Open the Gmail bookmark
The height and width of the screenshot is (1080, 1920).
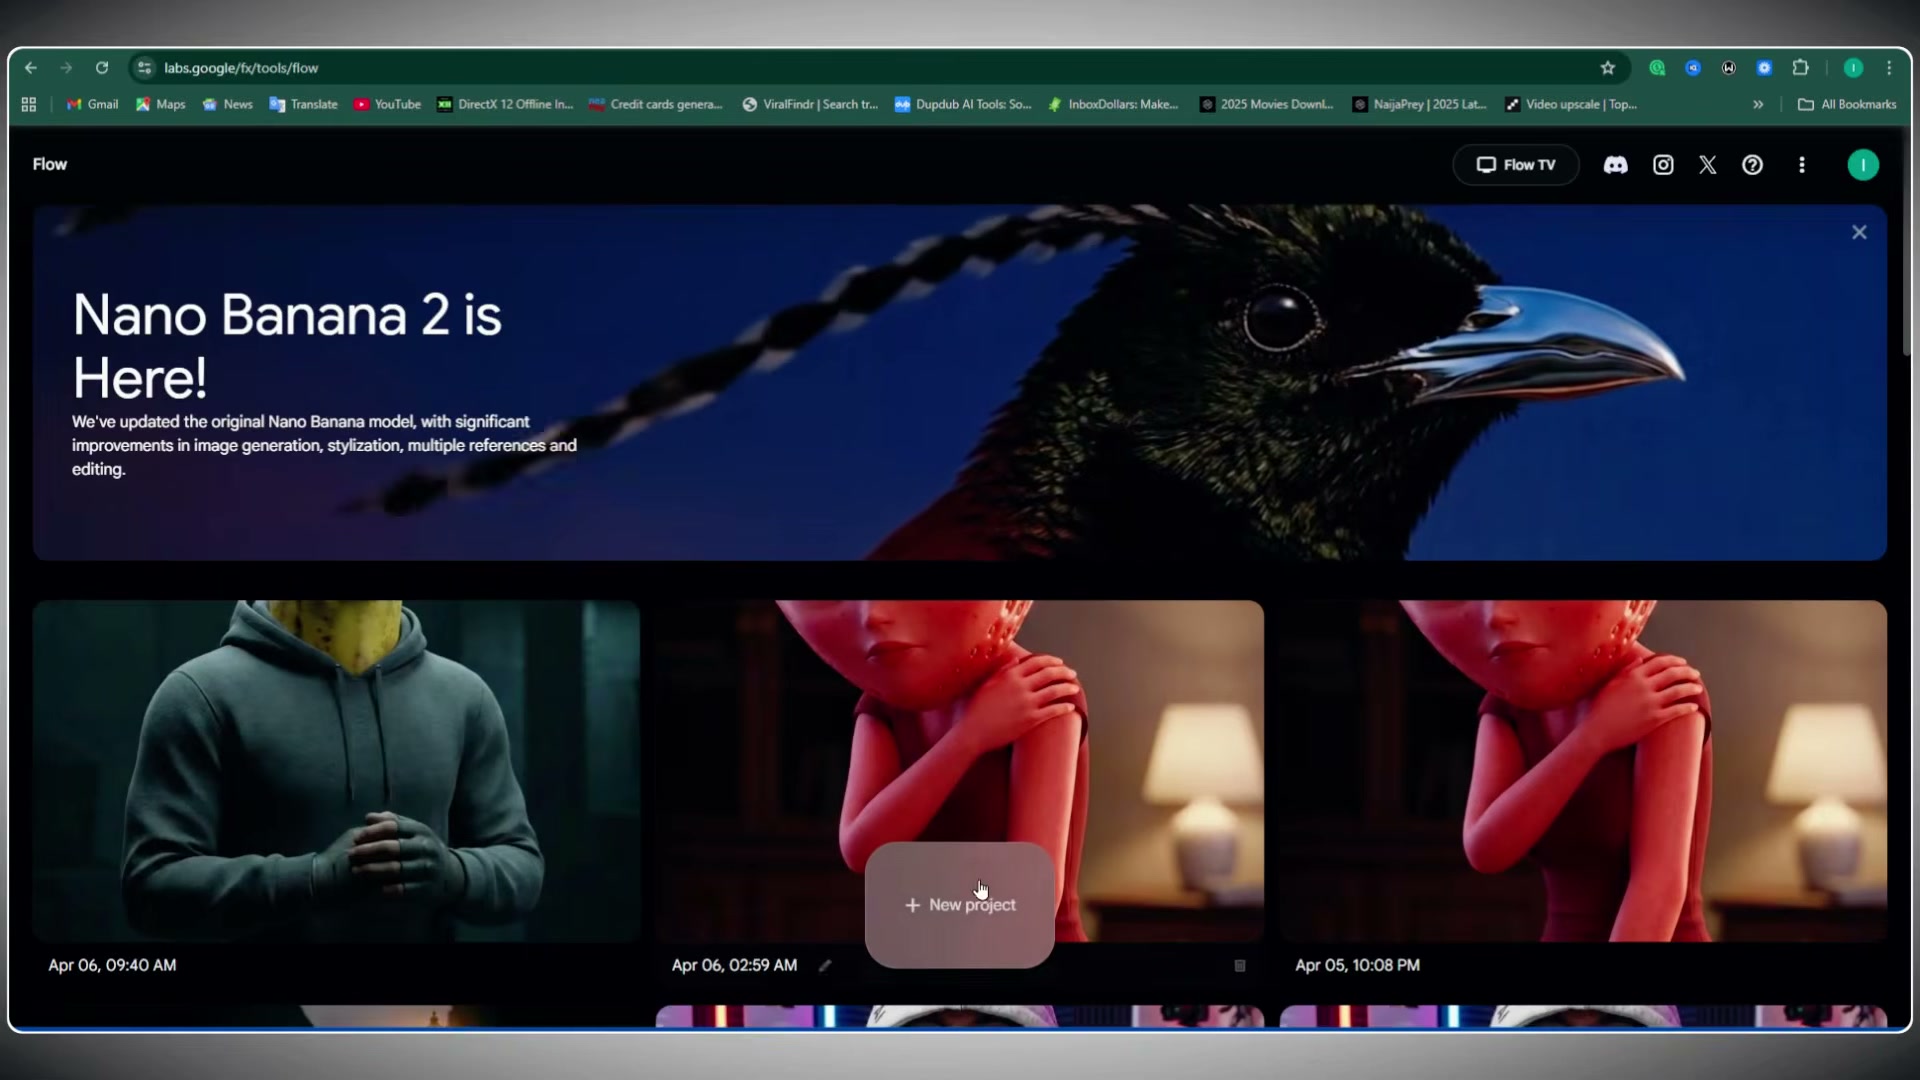coord(92,104)
